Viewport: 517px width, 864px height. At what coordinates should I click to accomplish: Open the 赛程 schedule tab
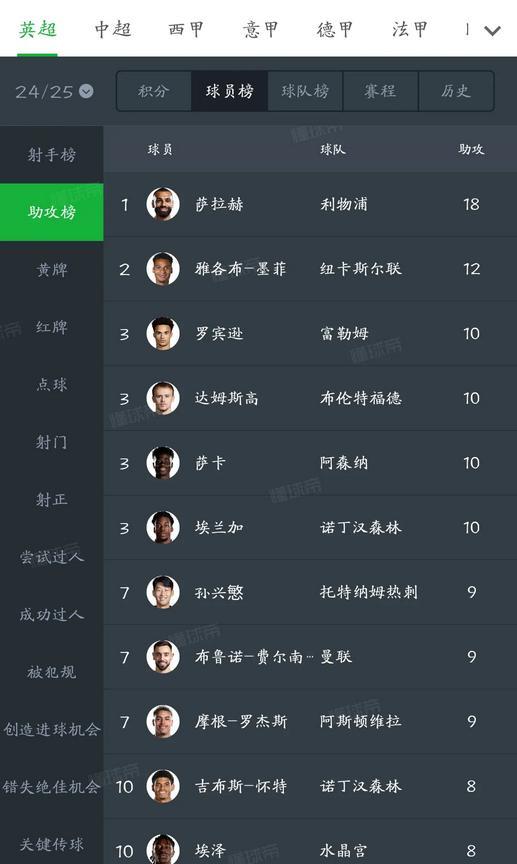click(x=380, y=91)
